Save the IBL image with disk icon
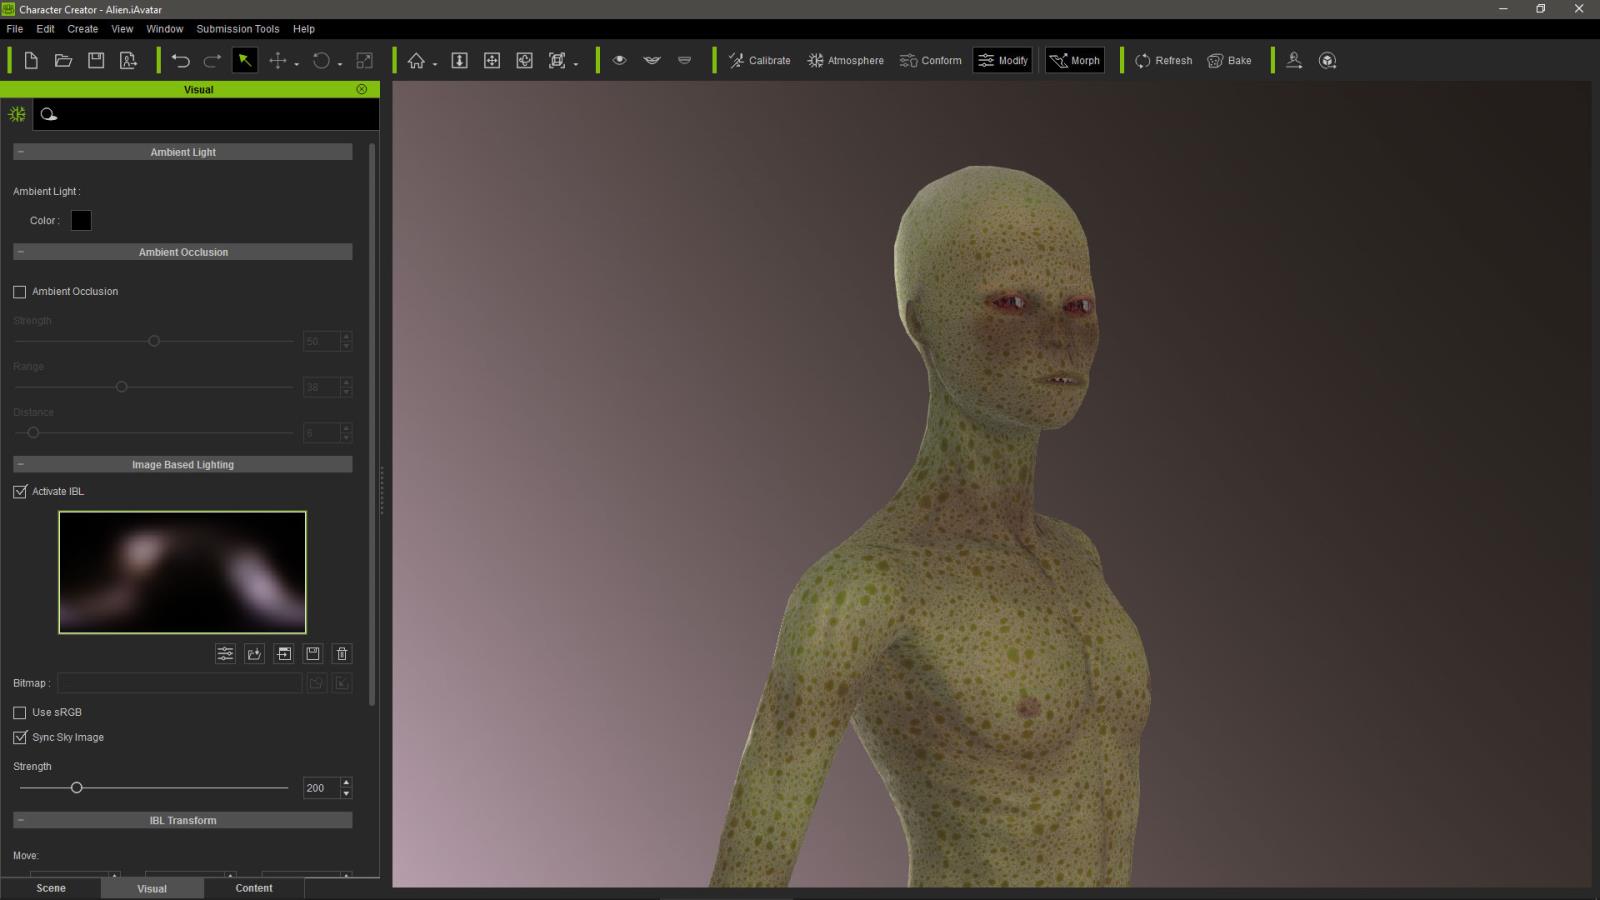The width and height of the screenshot is (1600, 900). (x=313, y=653)
